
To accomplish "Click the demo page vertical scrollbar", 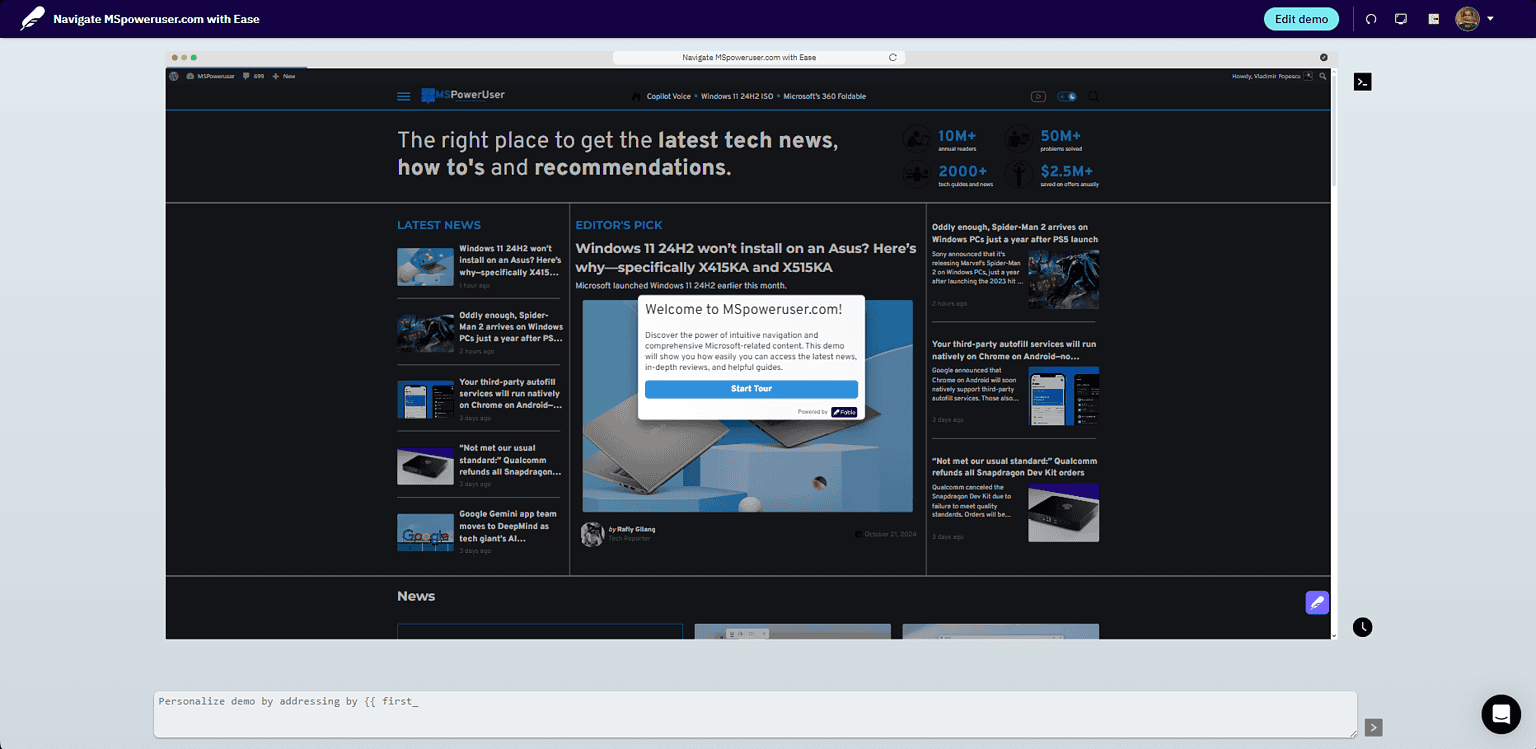I will pos(1333,128).
